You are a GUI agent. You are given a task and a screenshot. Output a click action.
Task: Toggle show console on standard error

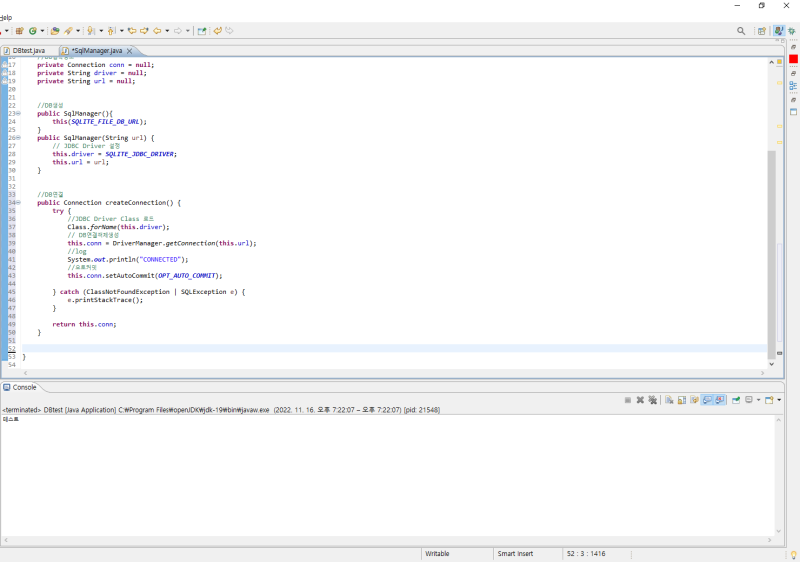click(720, 400)
